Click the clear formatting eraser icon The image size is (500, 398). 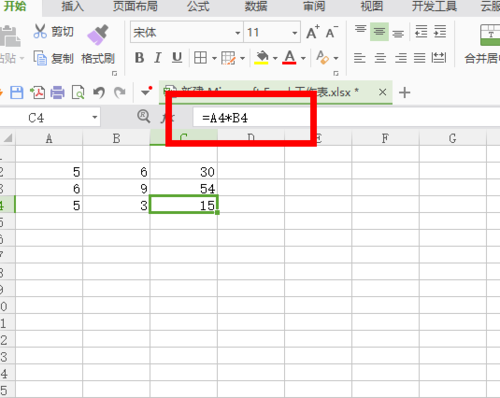click(x=322, y=57)
